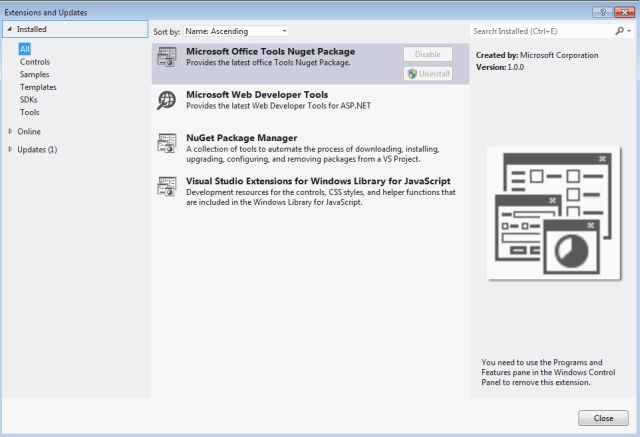Click the Uninstall button
The width and height of the screenshot is (640, 437).
point(428,74)
